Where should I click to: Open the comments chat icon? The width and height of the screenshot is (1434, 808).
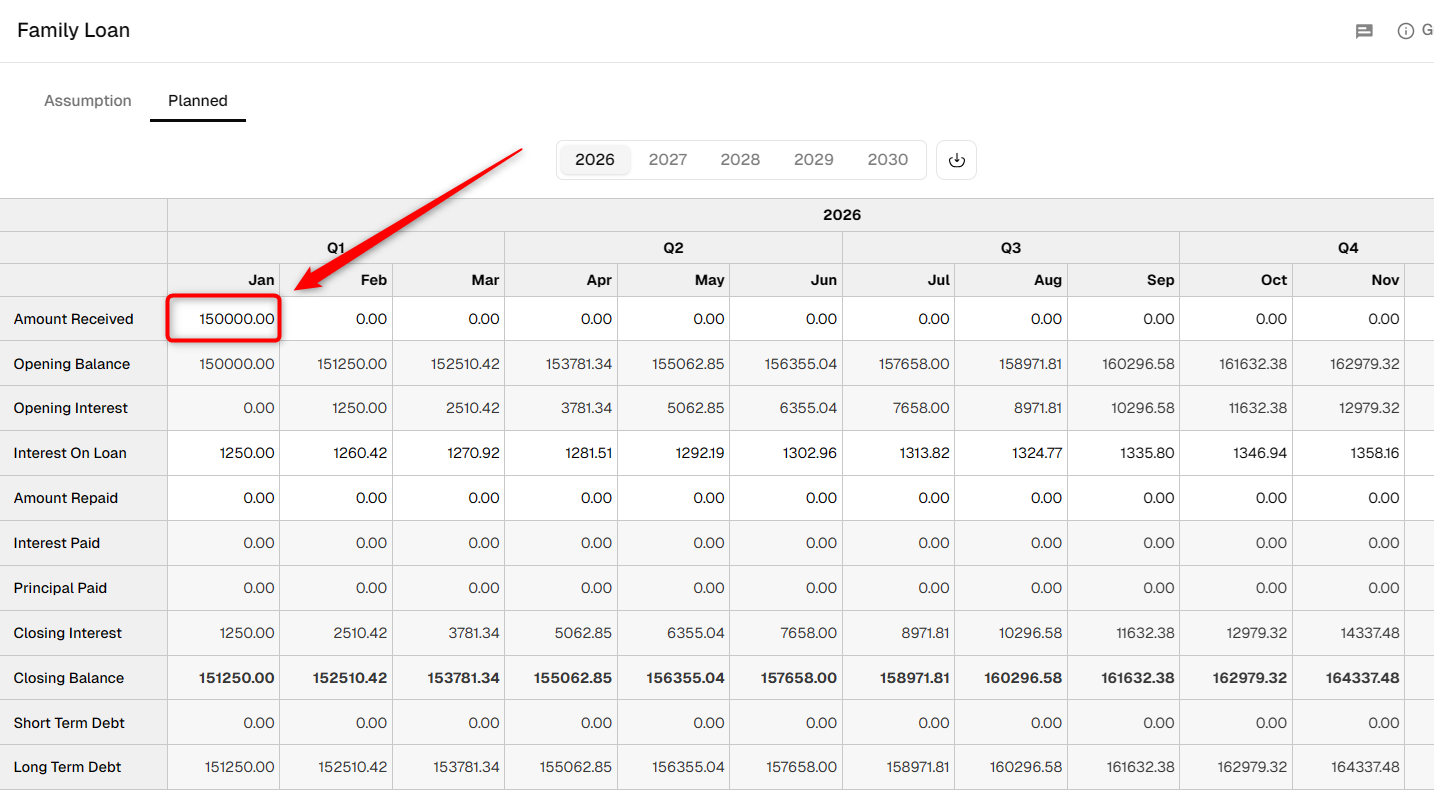1364,31
